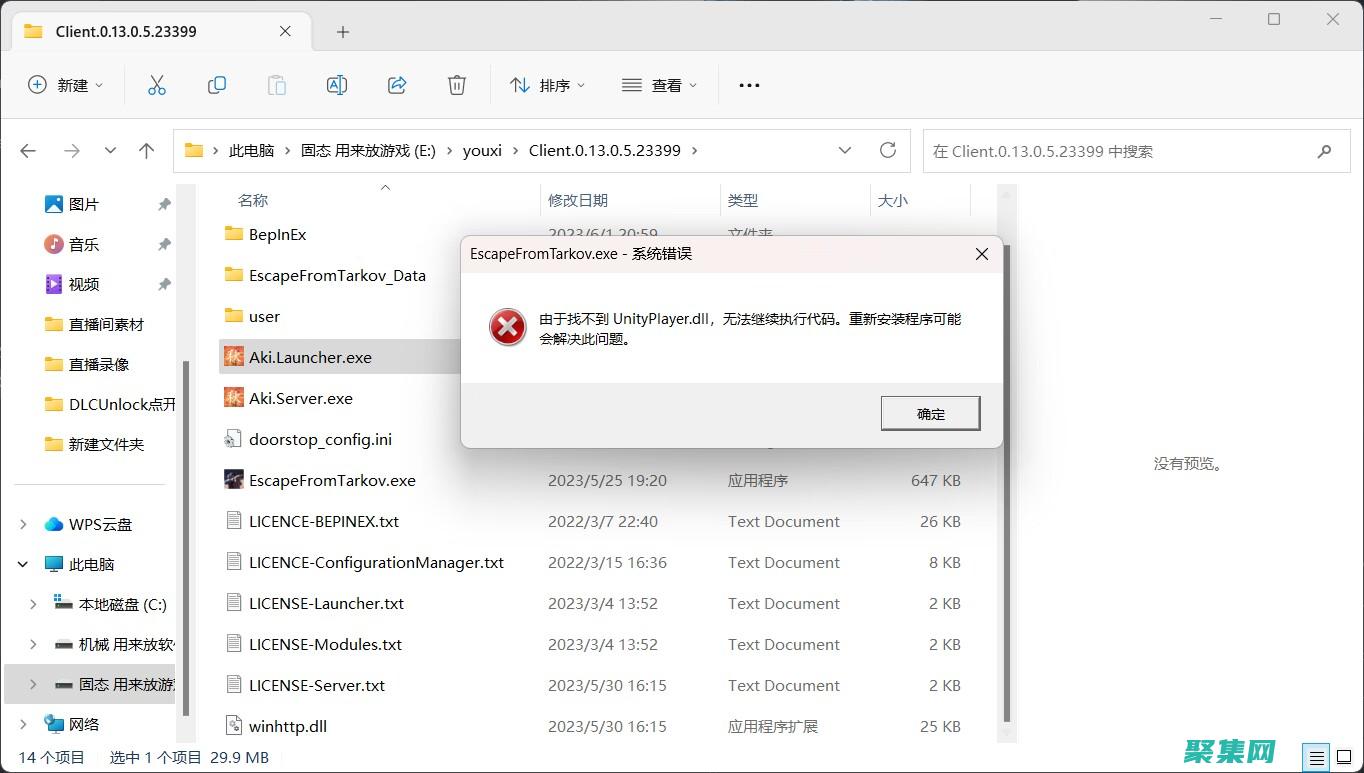Click the Share icon in the toolbar
1364x773 pixels.
(396, 85)
